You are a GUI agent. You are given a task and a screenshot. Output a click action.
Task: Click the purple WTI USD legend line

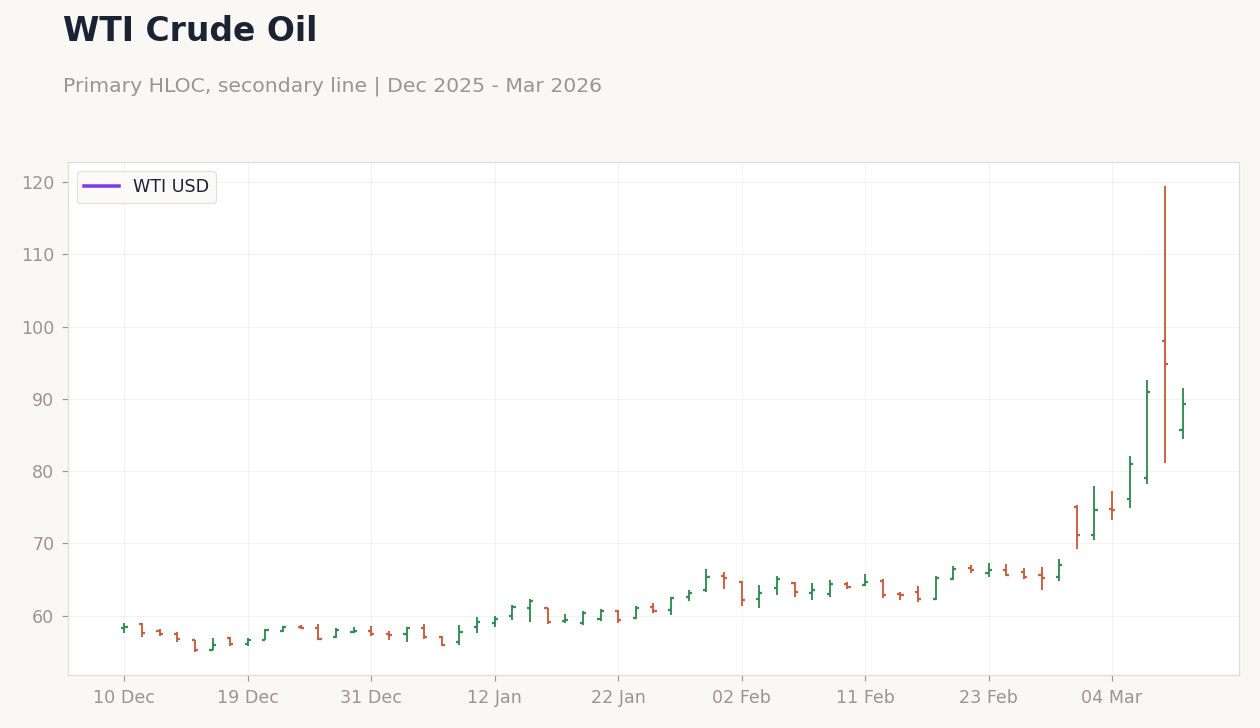click(101, 186)
